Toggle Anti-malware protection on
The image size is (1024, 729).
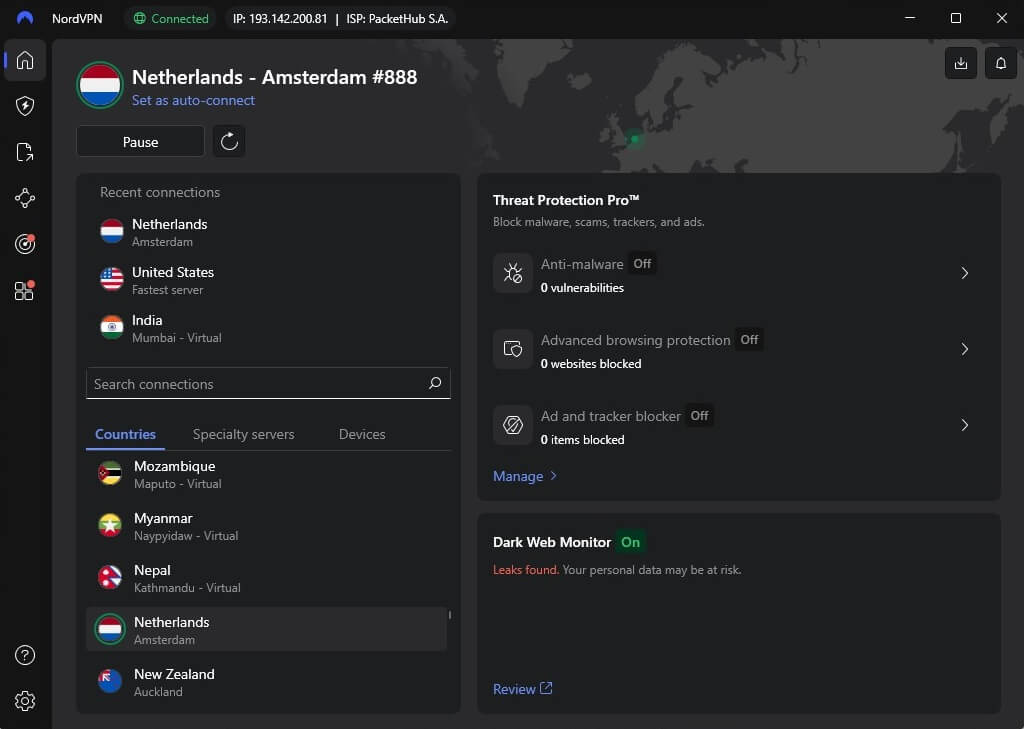(641, 264)
